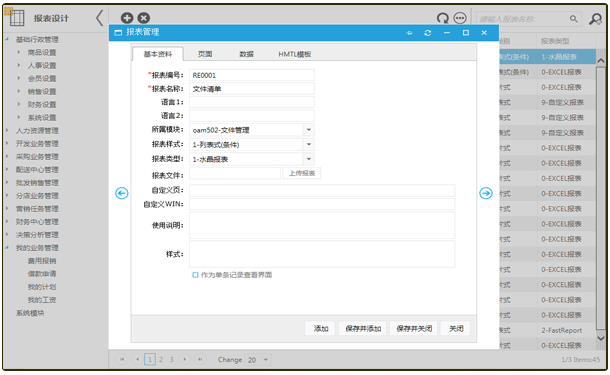Click the refresh icon in the dialog title bar
Screen dimensions: 610x375
click(x=428, y=33)
